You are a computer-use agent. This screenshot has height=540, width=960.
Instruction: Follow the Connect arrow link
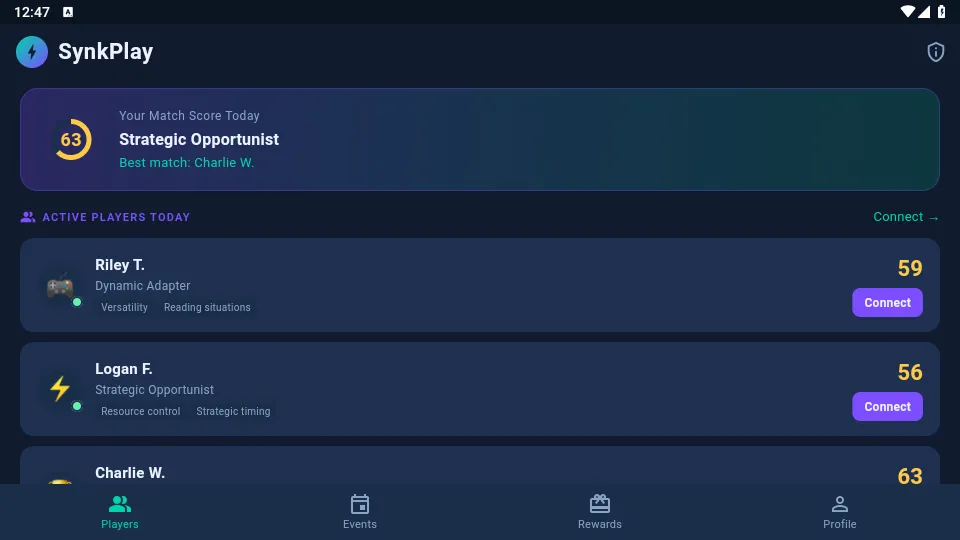[x=906, y=217]
